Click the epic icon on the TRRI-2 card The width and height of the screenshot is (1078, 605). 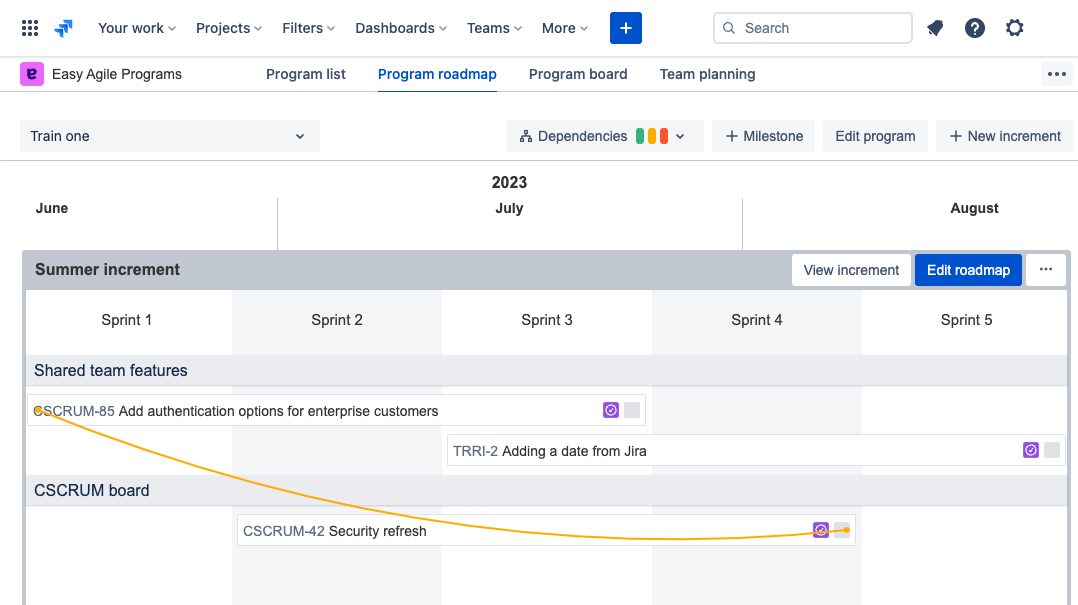coord(1031,450)
